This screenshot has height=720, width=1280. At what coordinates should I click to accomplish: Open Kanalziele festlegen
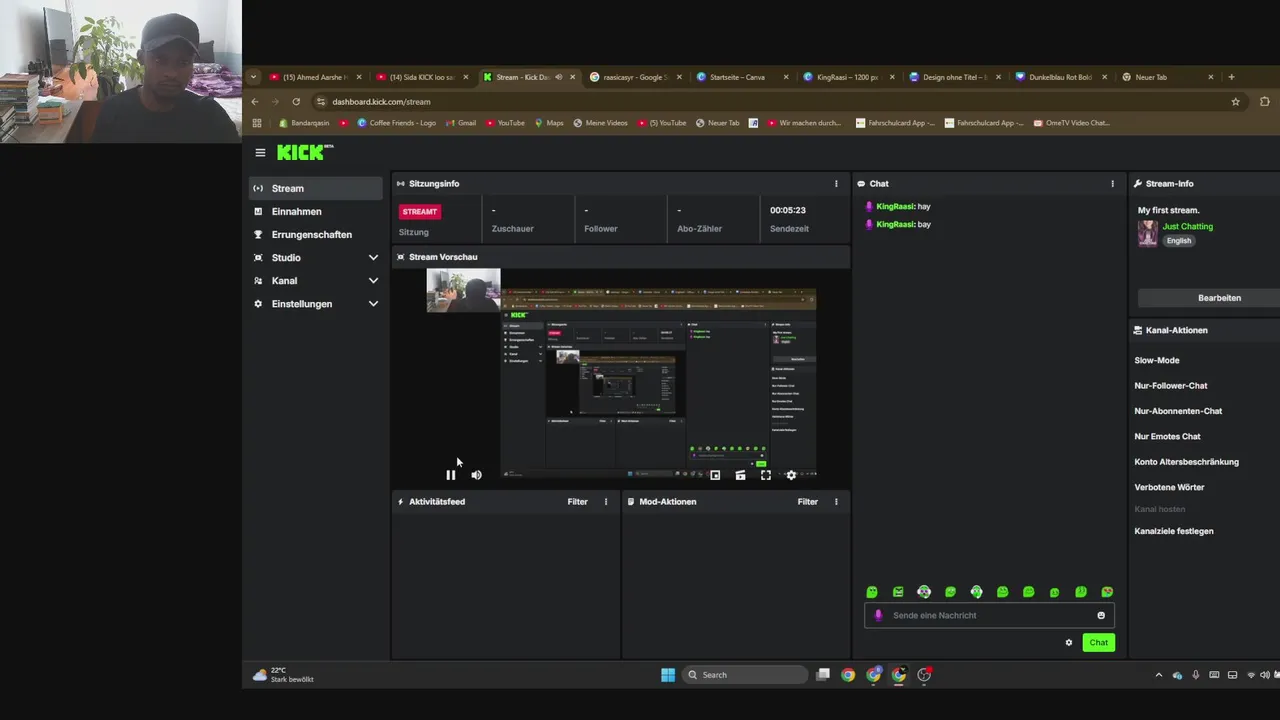[x=1174, y=531]
